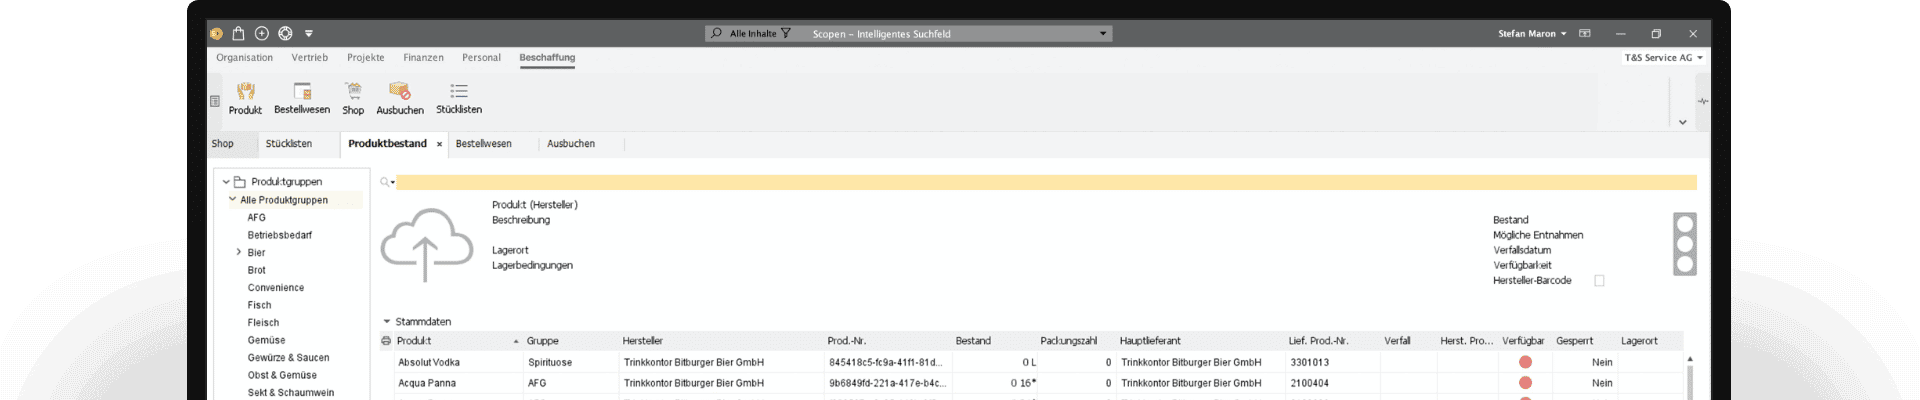
Task: Open the Stücklisten ribbon tool
Action: click(459, 98)
